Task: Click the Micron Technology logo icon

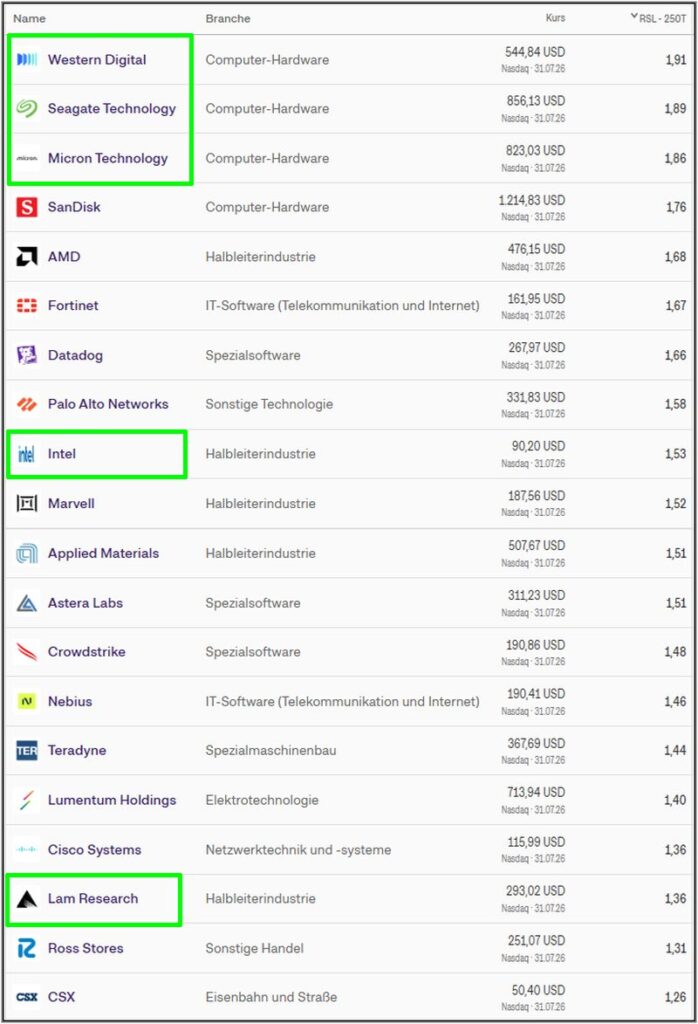Action: [27, 158]
